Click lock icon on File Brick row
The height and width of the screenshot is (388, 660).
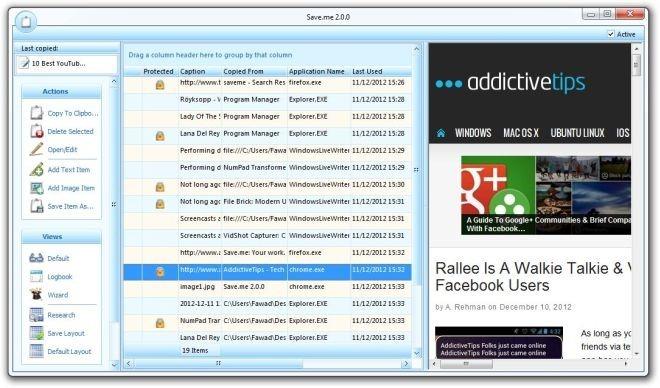(160, 204)
